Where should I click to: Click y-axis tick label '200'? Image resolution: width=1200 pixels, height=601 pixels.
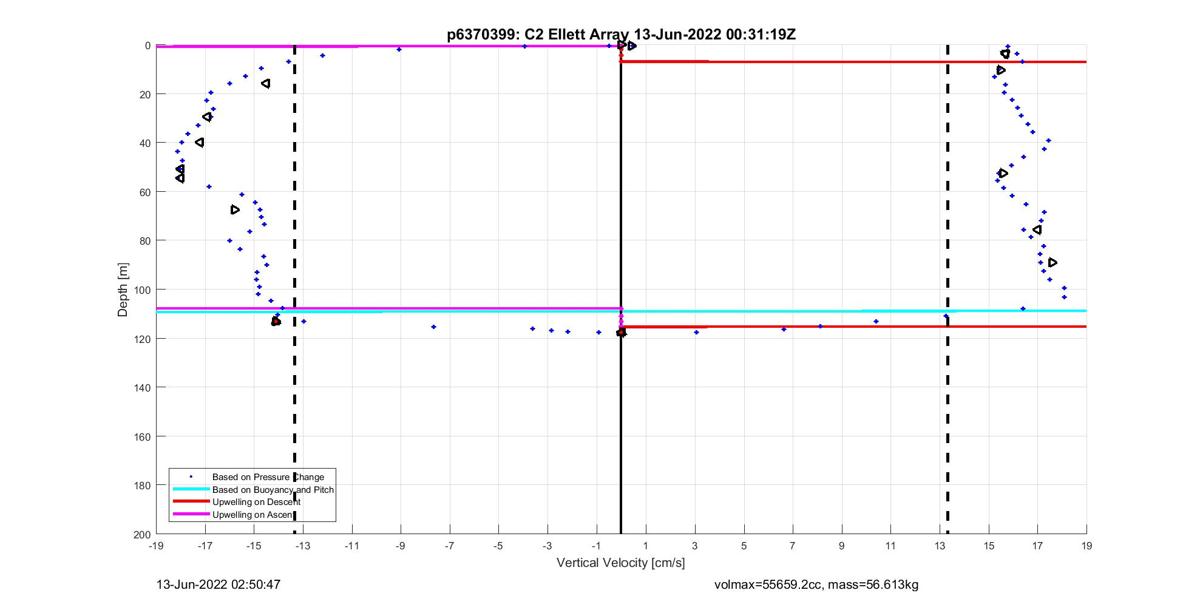pyautogui.click(x=141, y=534)
